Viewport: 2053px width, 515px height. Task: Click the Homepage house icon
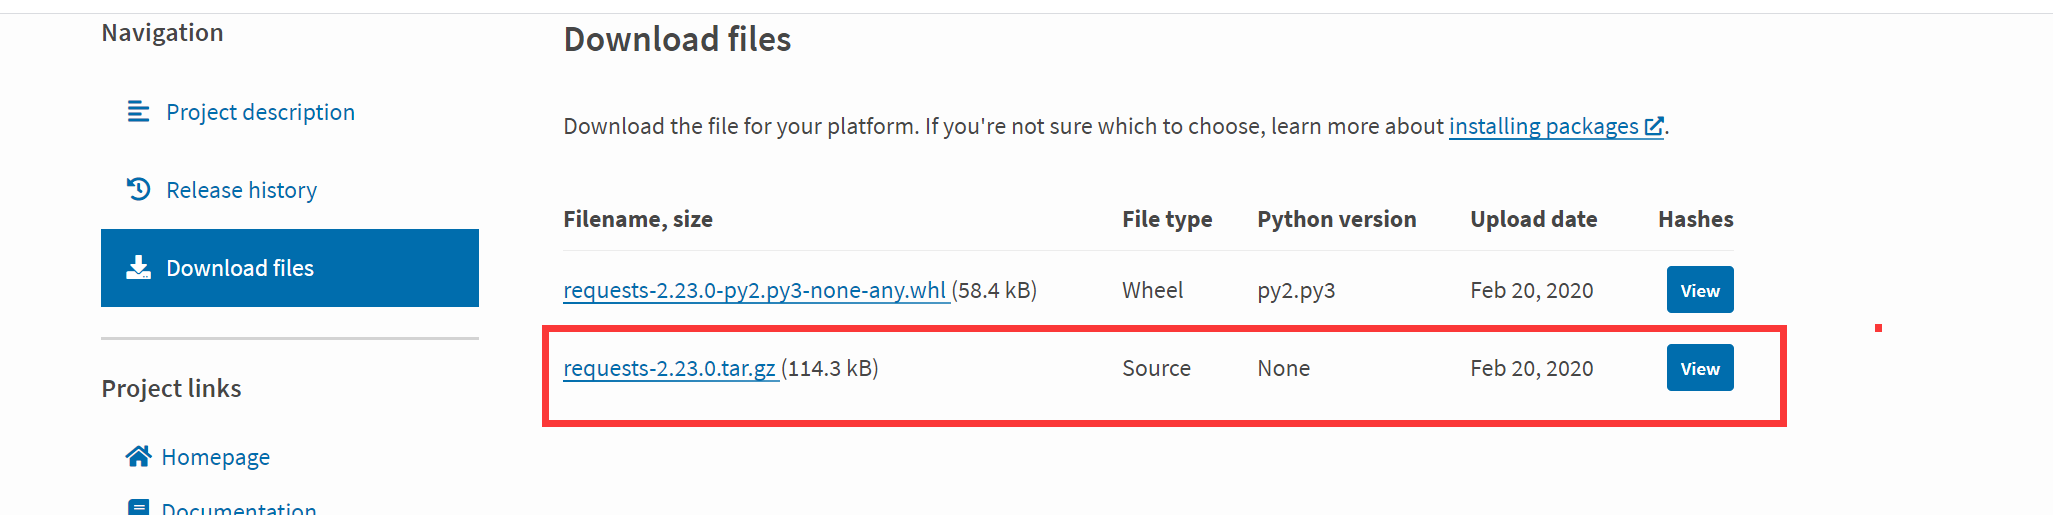(x=138, y=456)
